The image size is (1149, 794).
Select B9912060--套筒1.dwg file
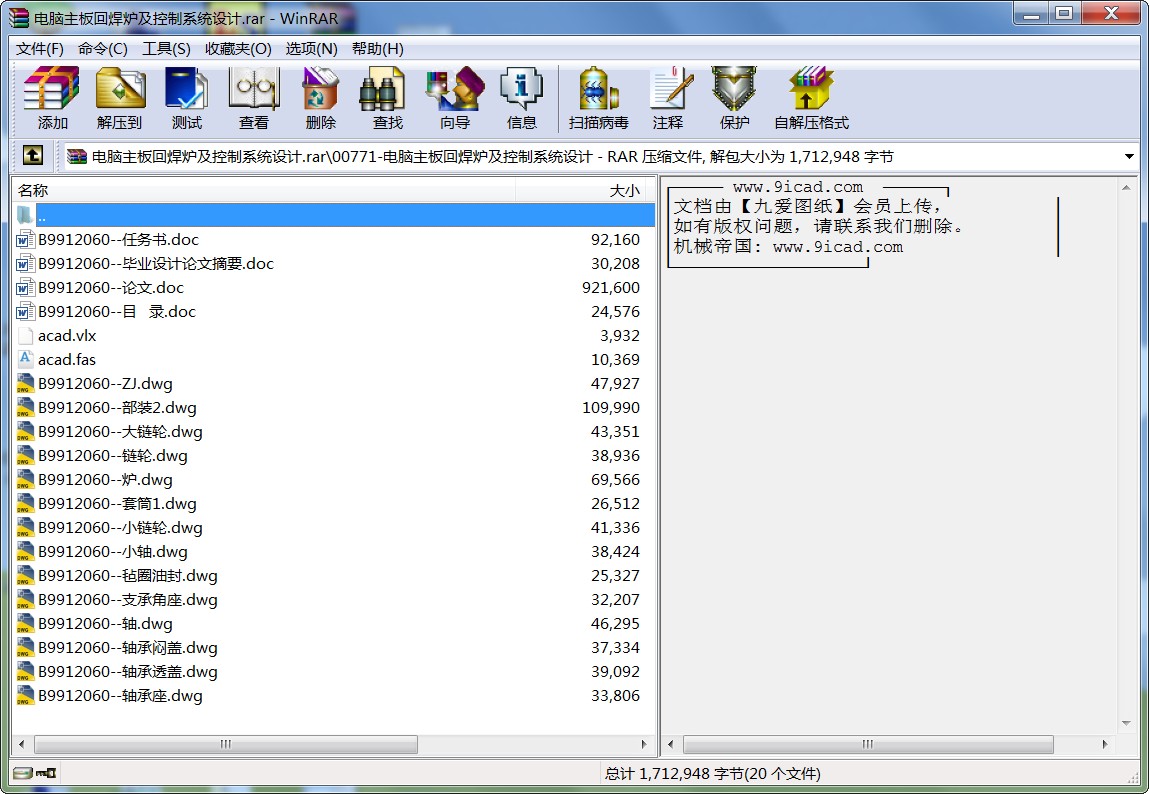click(117, 504)
